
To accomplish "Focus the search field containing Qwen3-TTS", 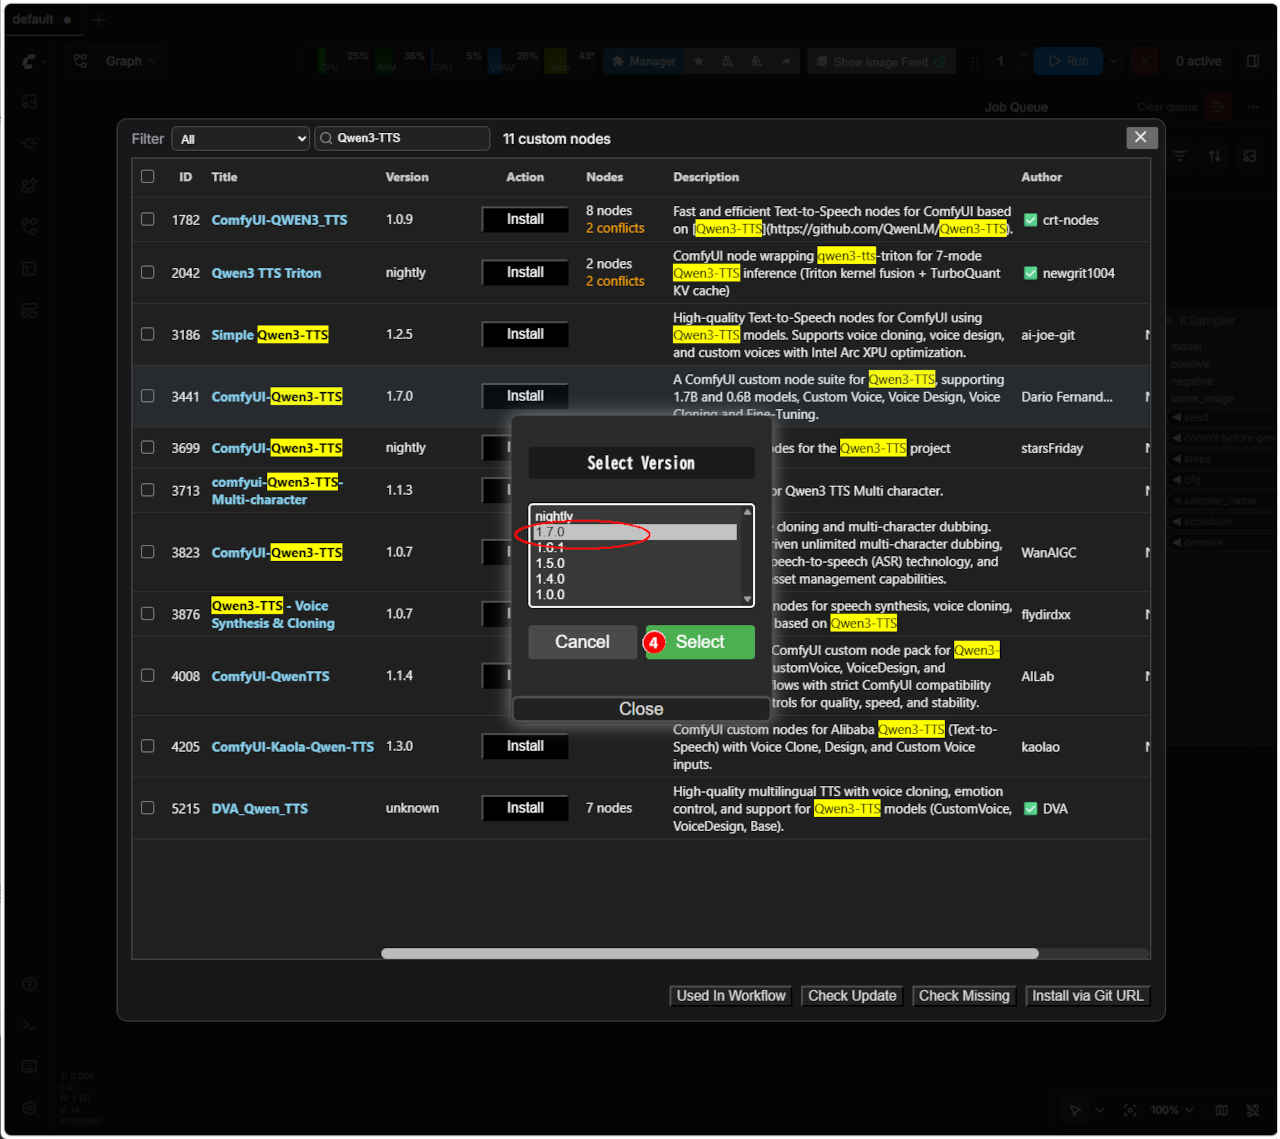I will click(x=402, y=138).
